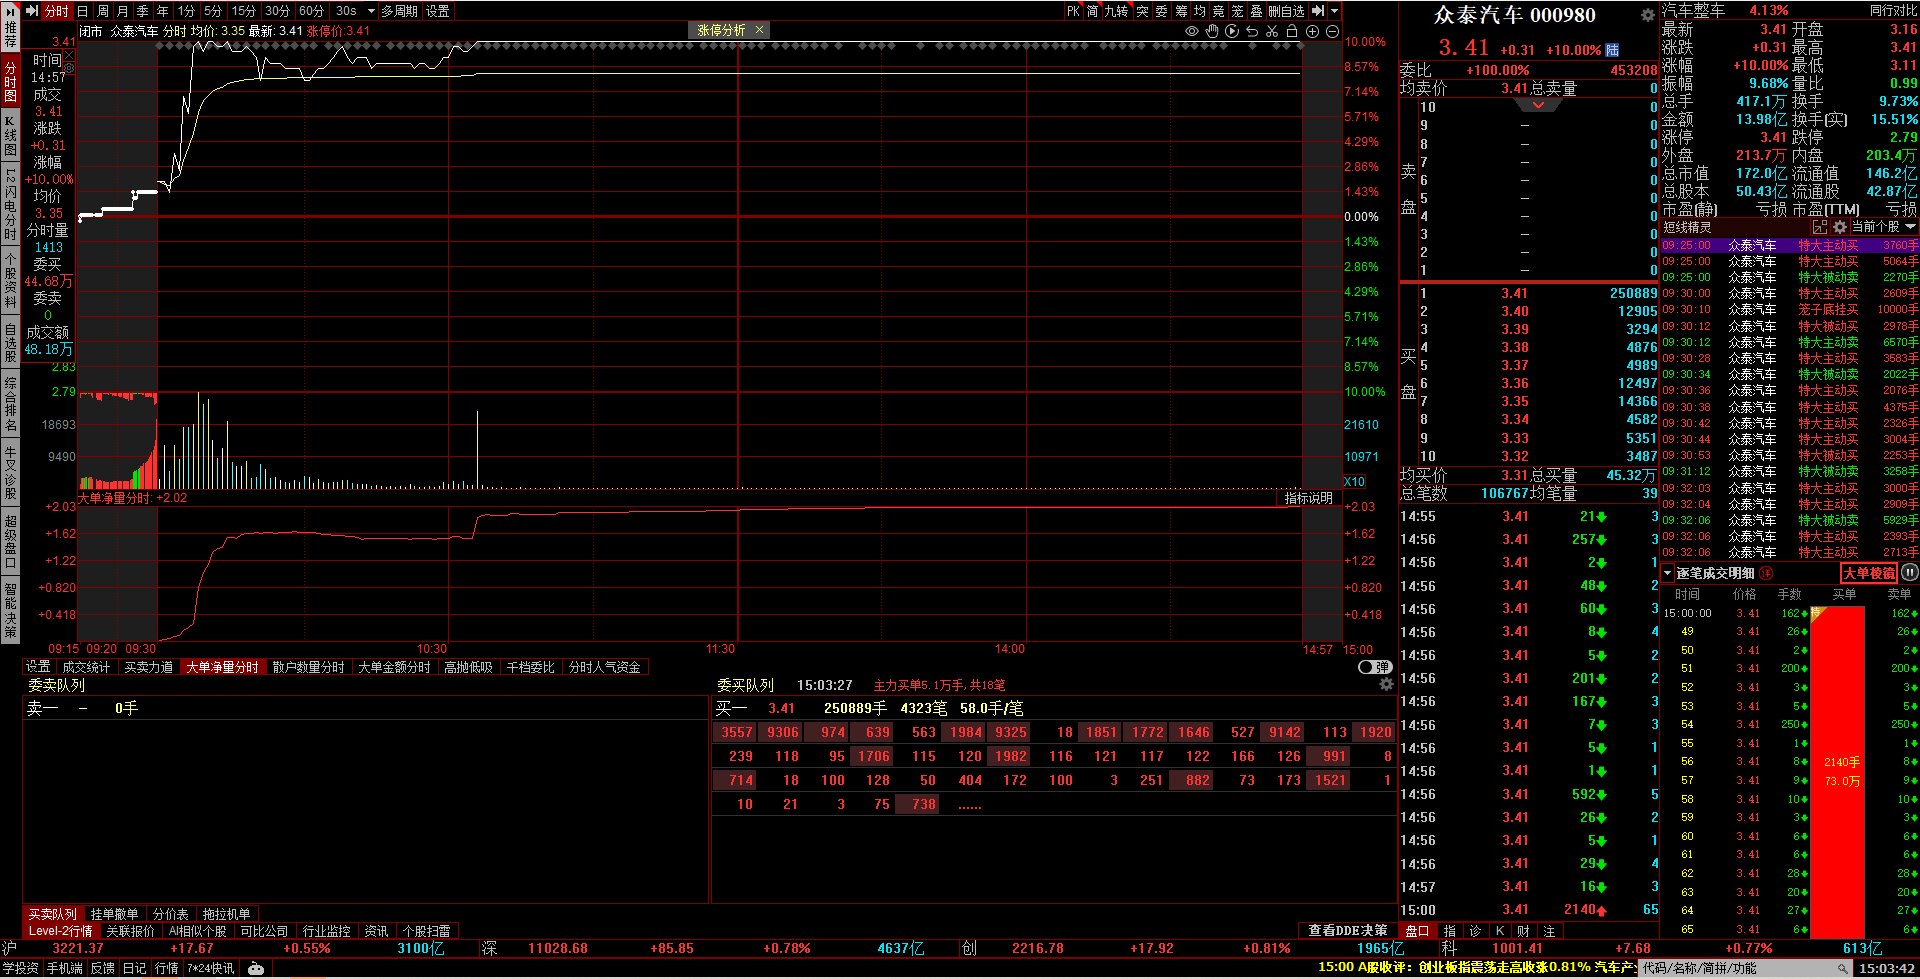Click the eye visibility icon above chart

point(1192,31)
